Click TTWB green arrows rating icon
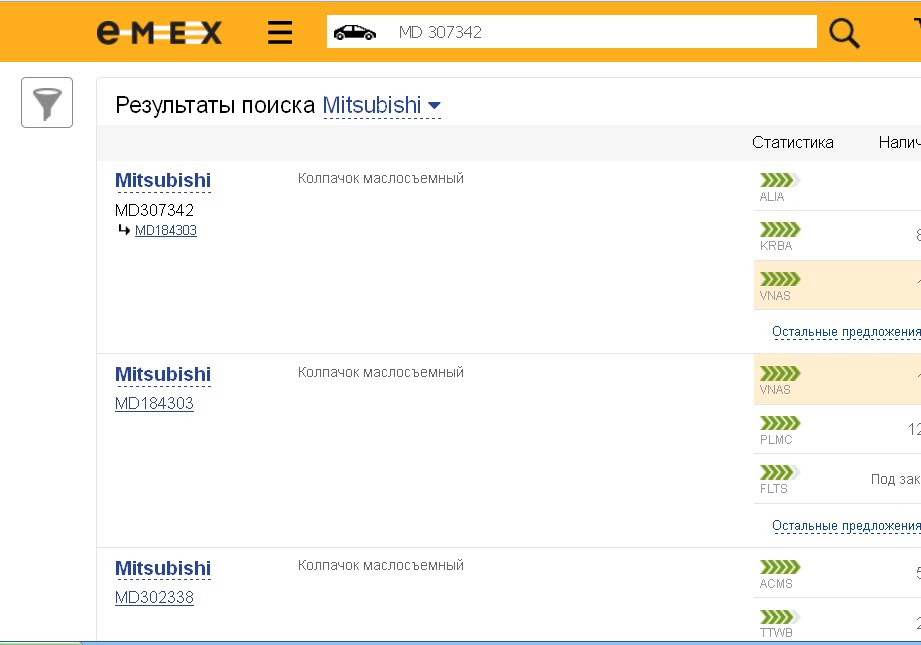Viewport: 921px width, 645px height. [779, 617]
